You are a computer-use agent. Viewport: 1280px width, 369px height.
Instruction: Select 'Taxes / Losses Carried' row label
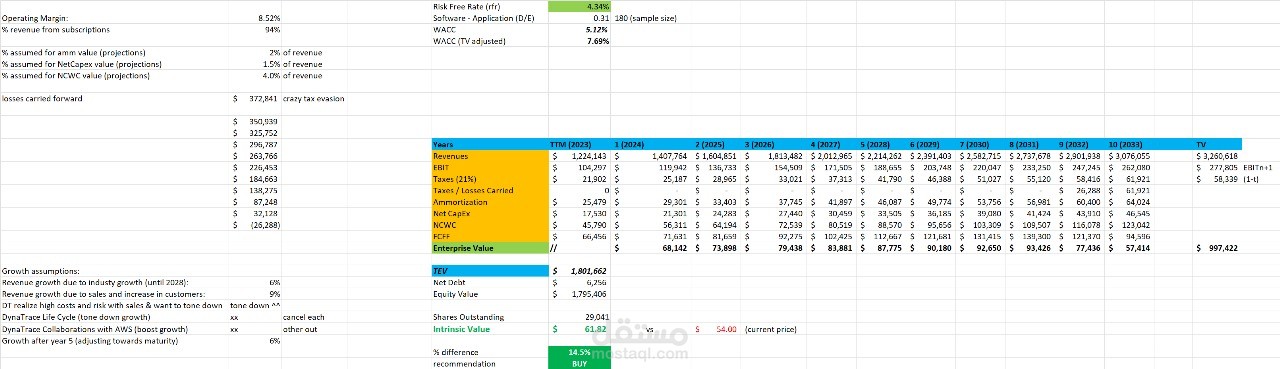click(490, 190)
